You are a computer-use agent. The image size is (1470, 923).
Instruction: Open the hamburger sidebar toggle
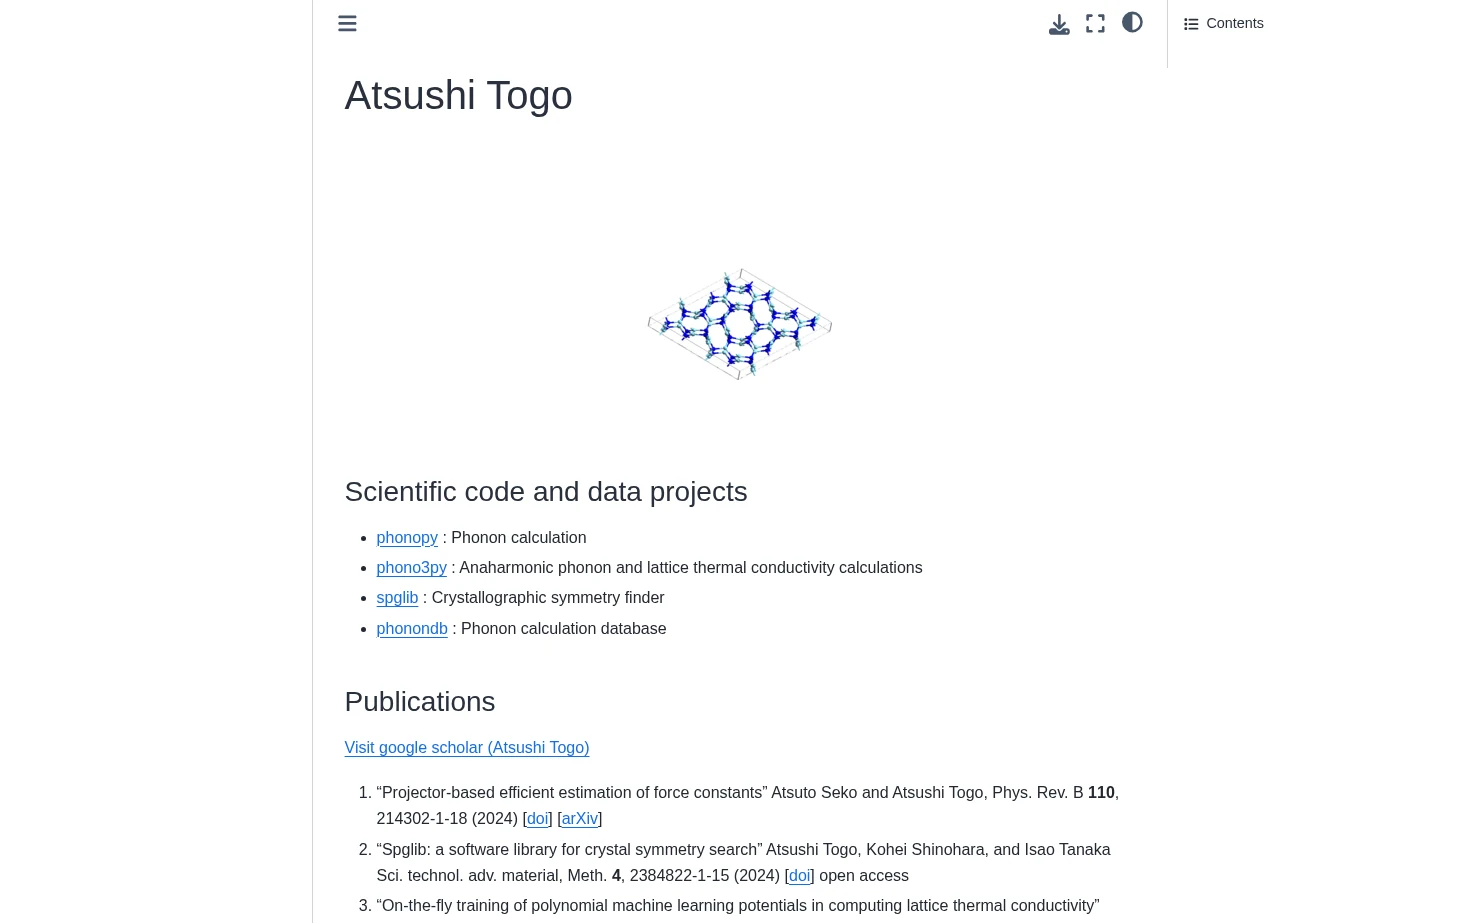[347, 23]
